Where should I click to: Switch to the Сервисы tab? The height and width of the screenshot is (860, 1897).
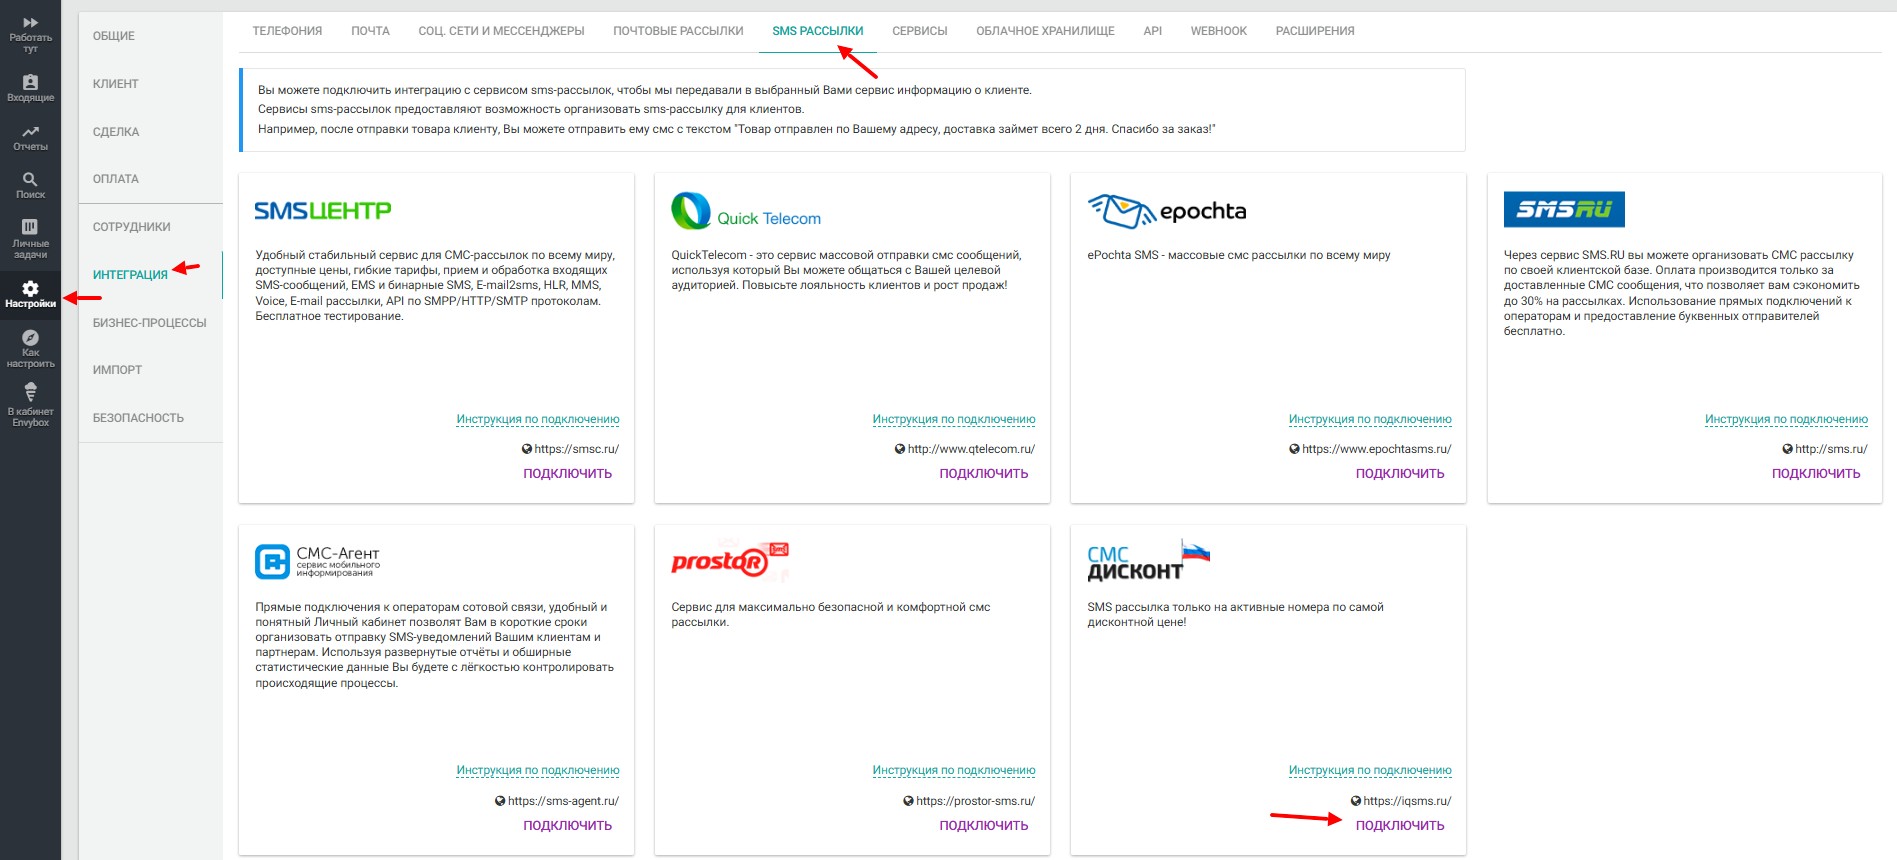[x=919, y=31]
